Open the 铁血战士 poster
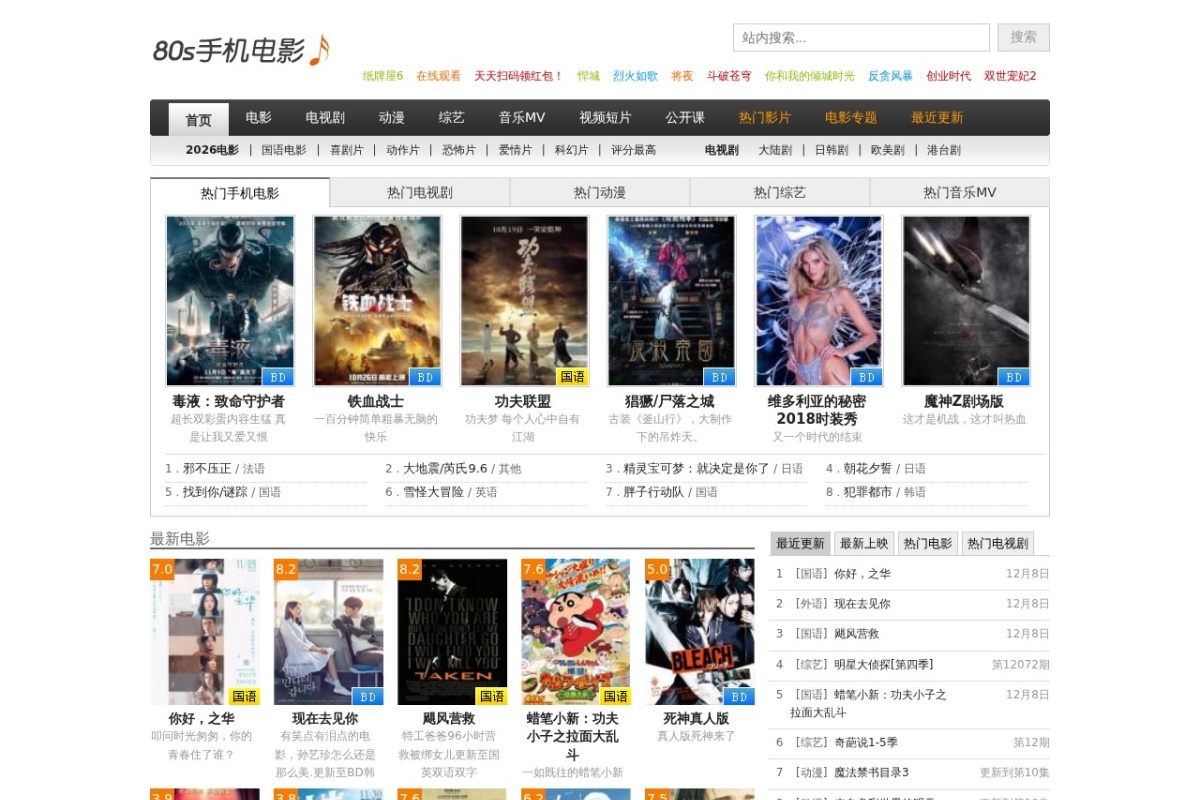Screen dimensions: 1200x800 (x=377, y=301)
